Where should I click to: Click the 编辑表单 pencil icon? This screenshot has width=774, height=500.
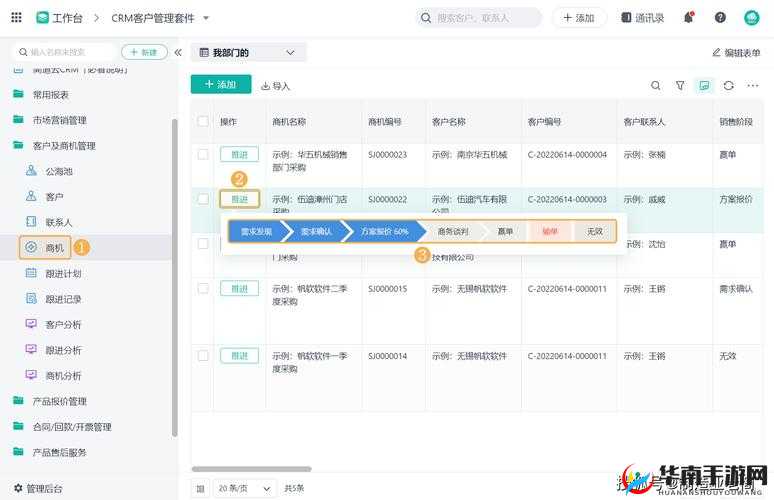(x=717, y=52)
